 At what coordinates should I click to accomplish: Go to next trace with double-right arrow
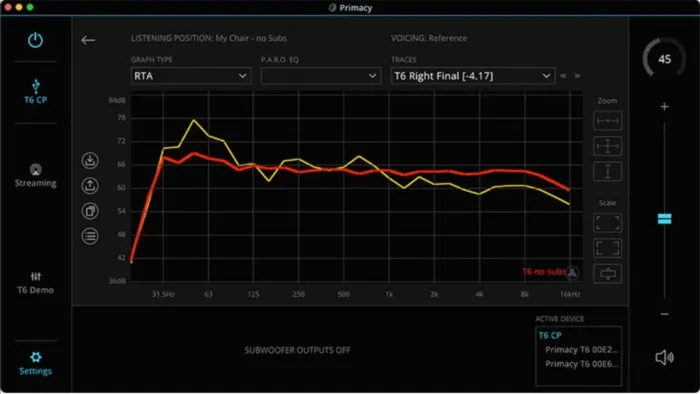coord(577,76)
